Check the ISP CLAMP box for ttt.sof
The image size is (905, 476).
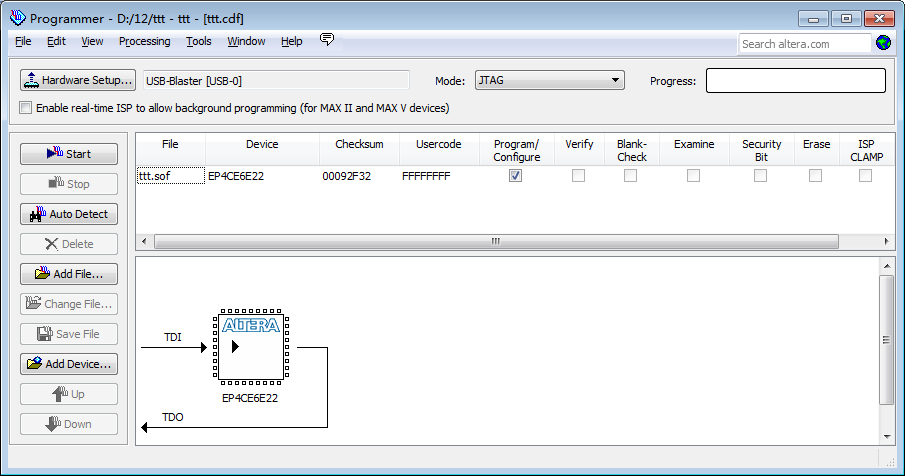865,175
